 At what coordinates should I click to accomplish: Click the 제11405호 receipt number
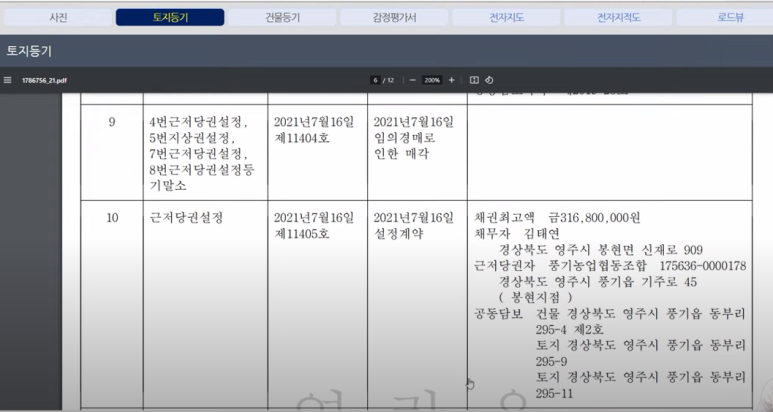click(302, 234)
